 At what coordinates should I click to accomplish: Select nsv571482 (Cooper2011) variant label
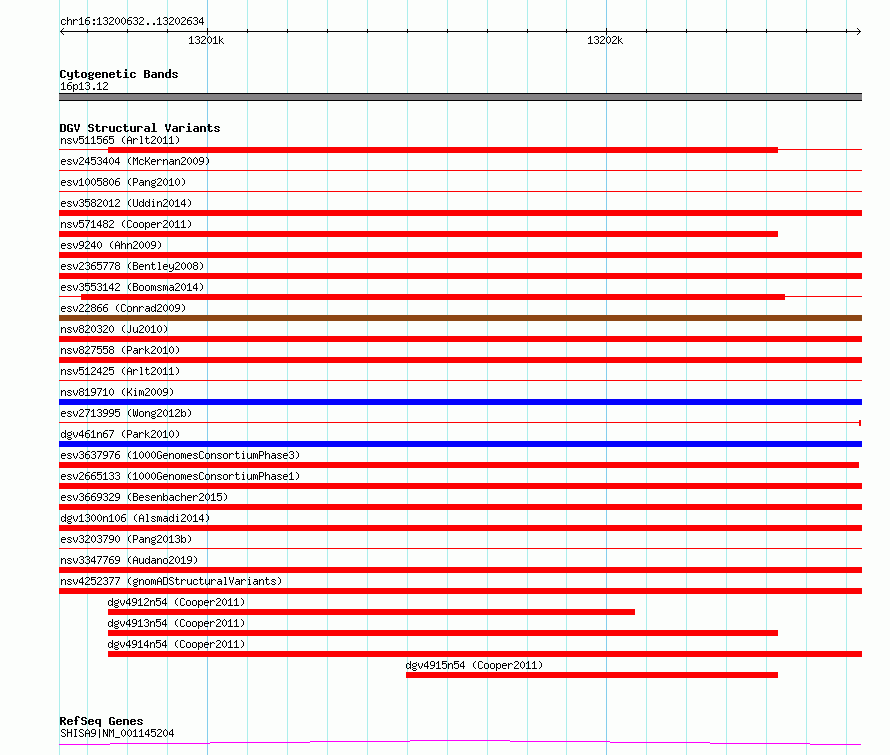tap(126, 224)
